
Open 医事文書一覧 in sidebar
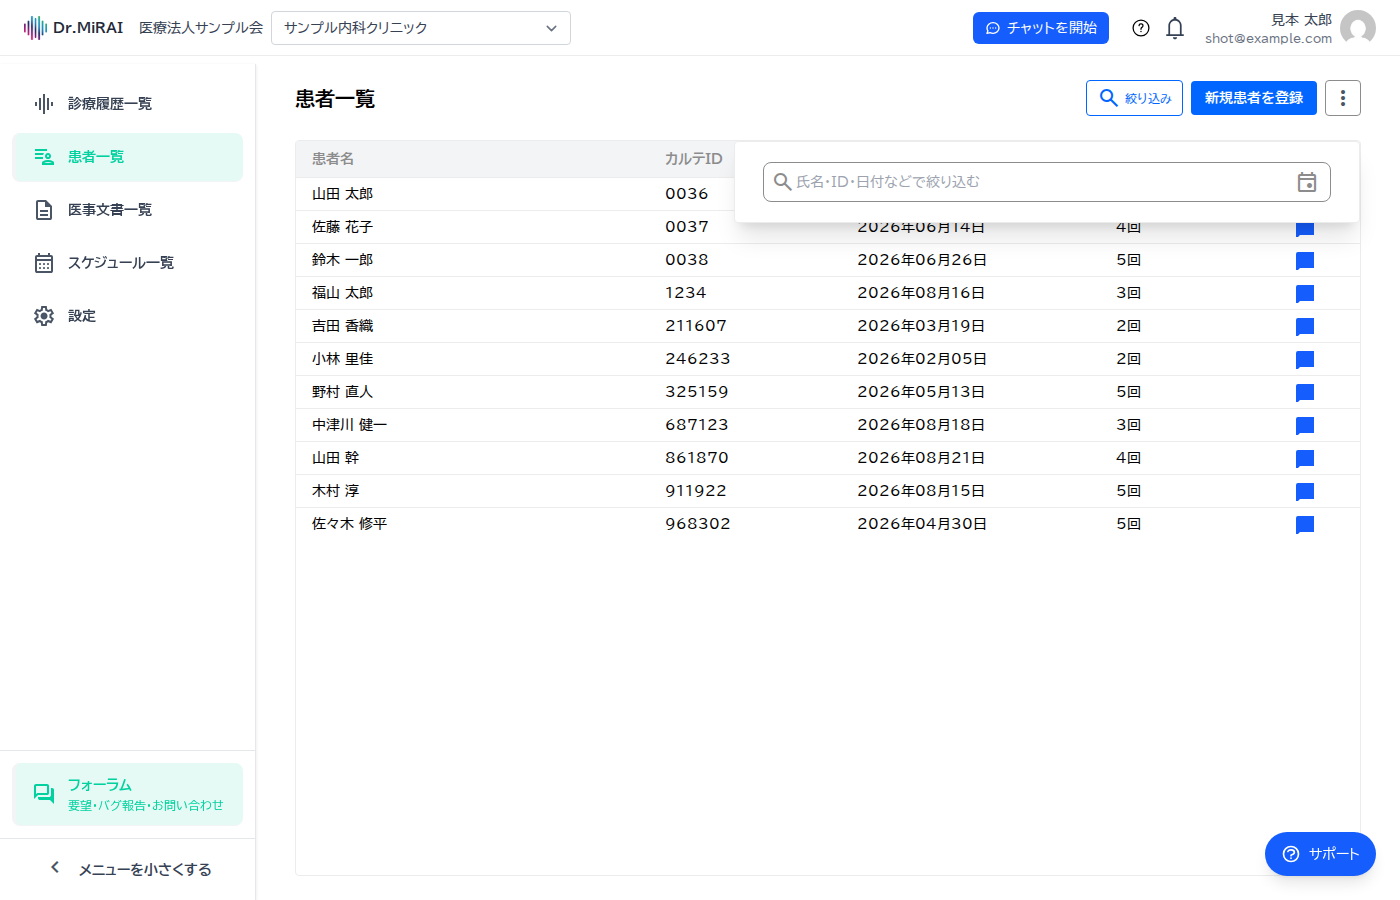(128, 210)
